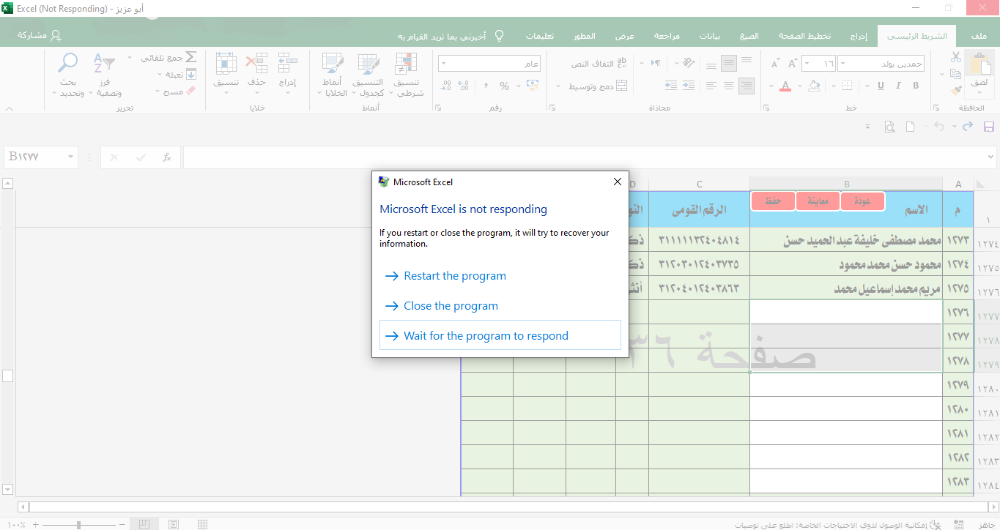Expand the formula bar chevron
1000x530 pixels.
(990, 157)
